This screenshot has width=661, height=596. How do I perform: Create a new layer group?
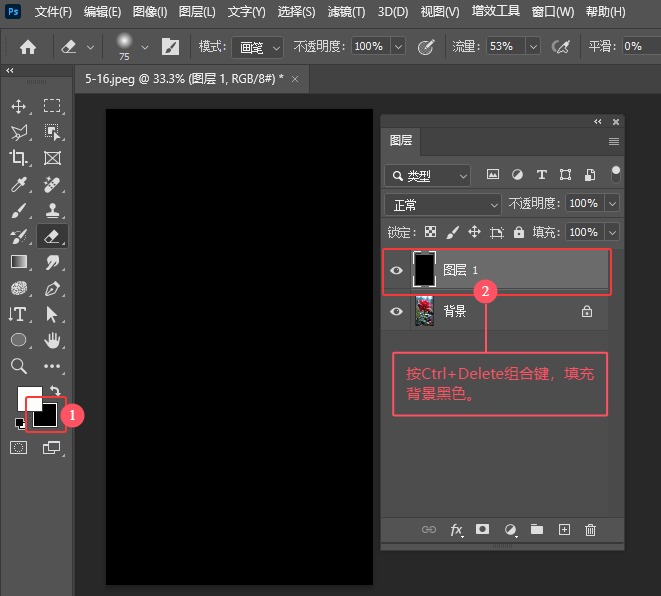pos(537,529)
